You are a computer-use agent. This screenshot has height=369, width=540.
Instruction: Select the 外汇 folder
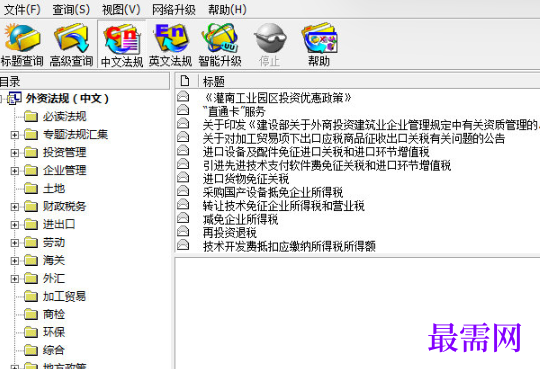(54, 278)
